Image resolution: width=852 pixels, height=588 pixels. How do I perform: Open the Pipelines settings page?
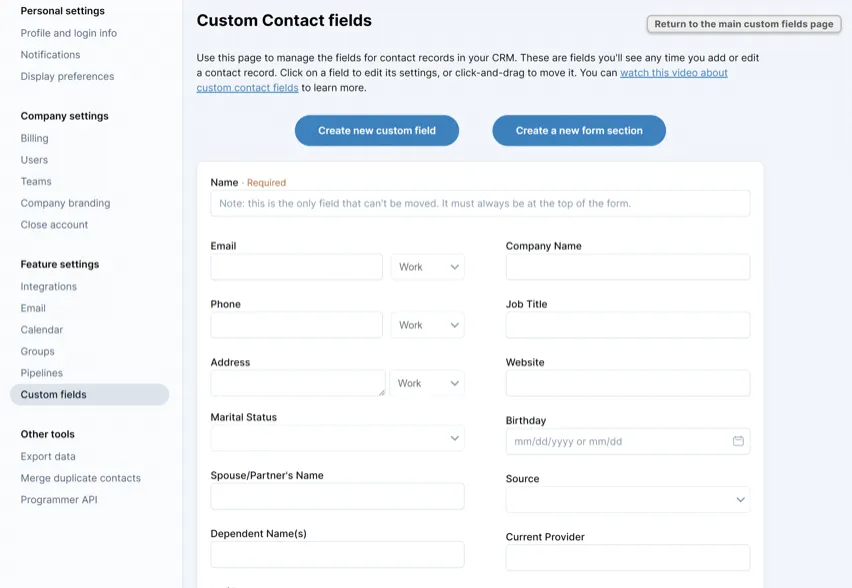click(41, 372)
